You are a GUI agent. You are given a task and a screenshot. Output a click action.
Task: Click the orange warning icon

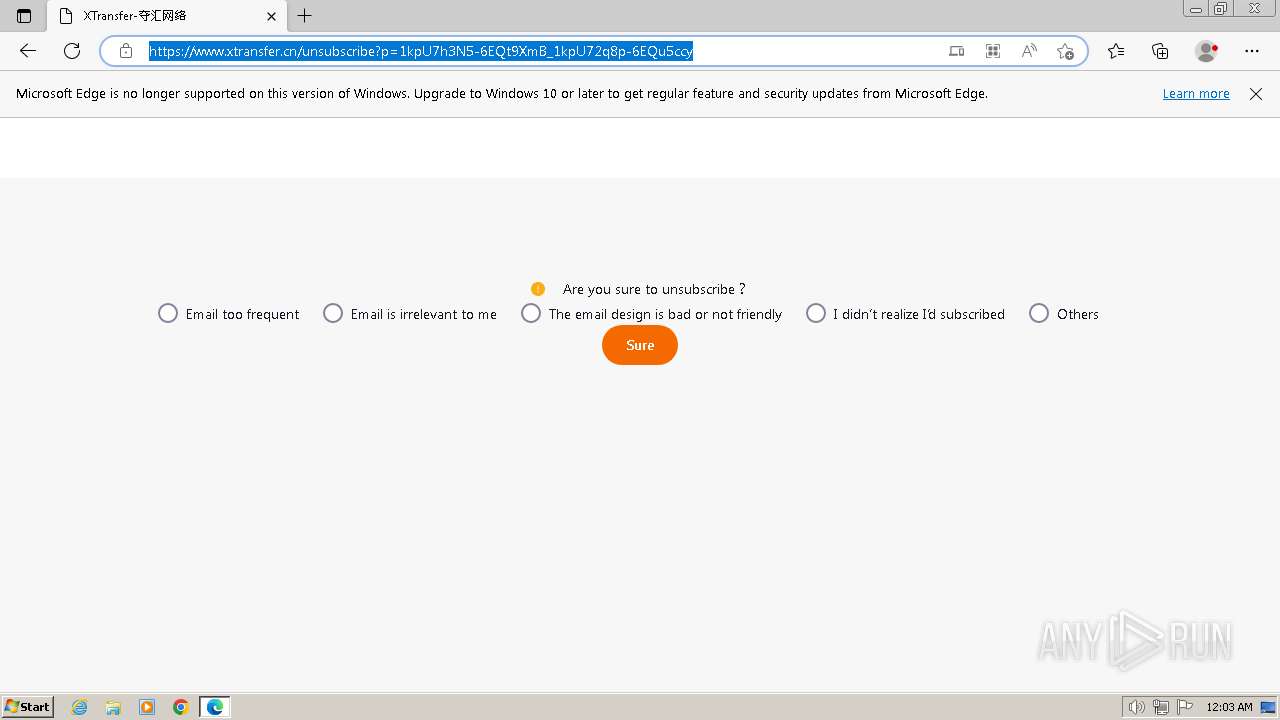pyautogui.click(x=538, y=289)
